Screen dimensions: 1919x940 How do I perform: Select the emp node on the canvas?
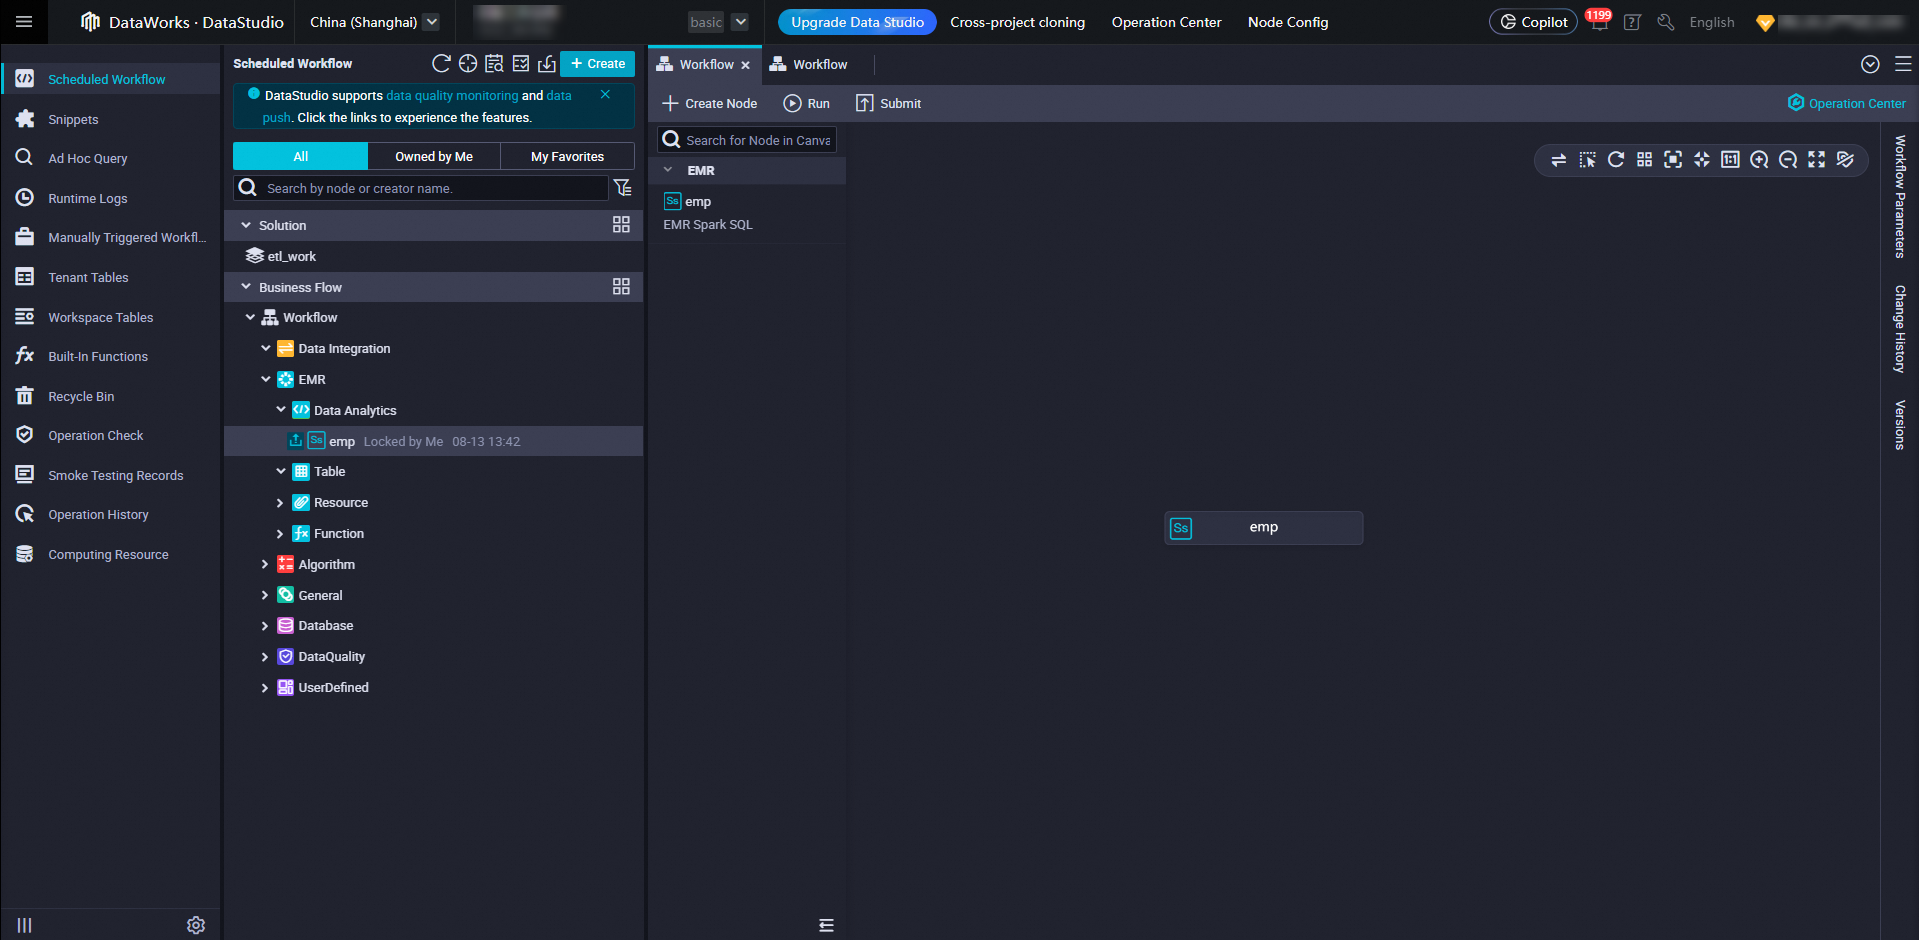[x=1263, y=528]
